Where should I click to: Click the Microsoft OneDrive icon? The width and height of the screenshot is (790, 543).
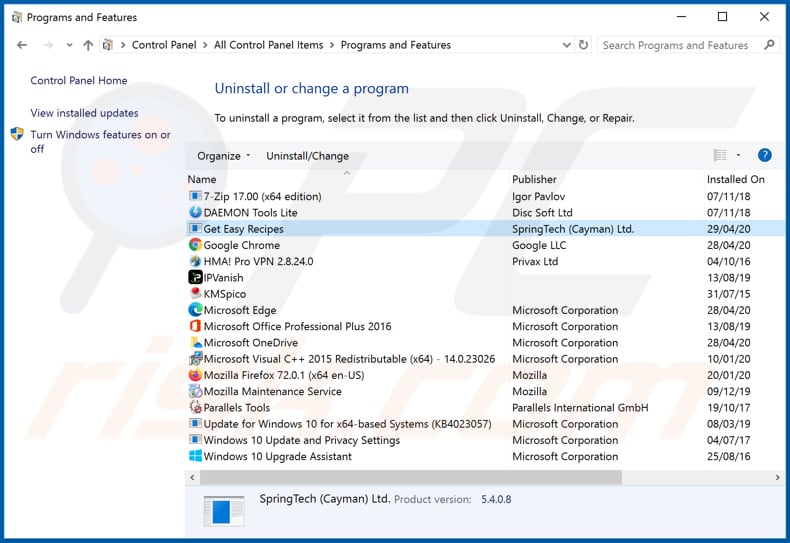tap(195, 342)
